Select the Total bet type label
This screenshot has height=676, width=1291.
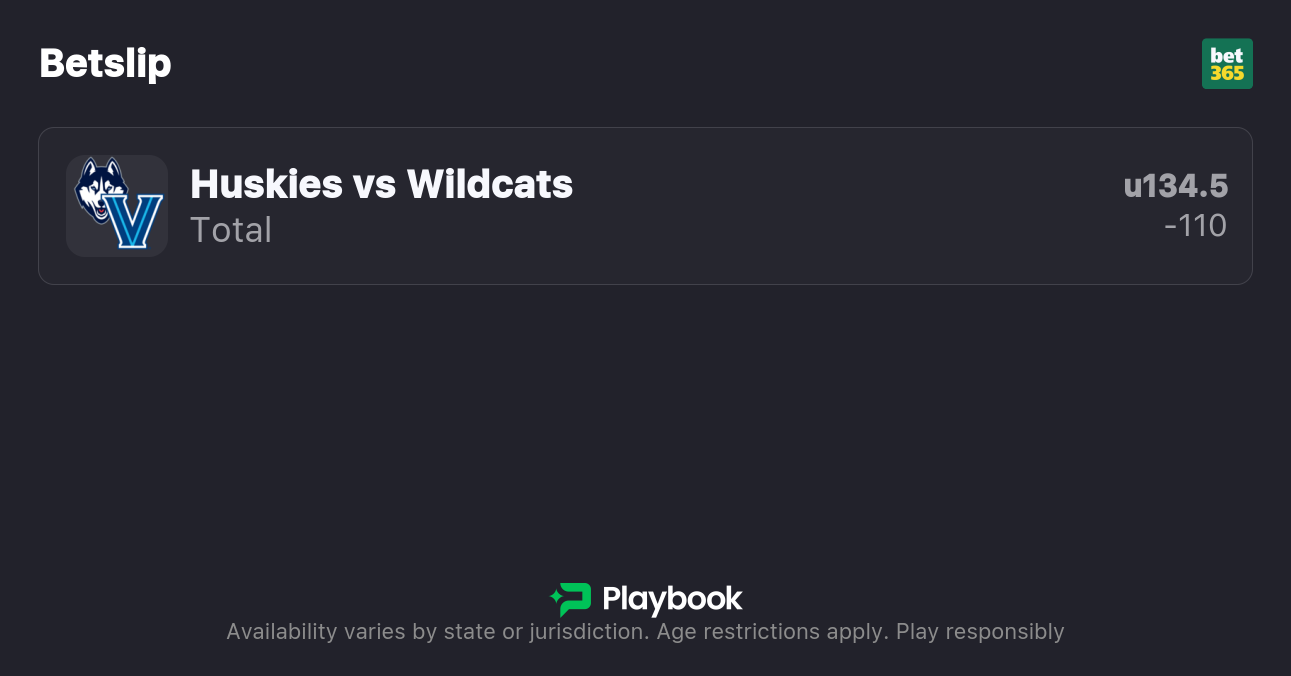click(x=231, y=230)
